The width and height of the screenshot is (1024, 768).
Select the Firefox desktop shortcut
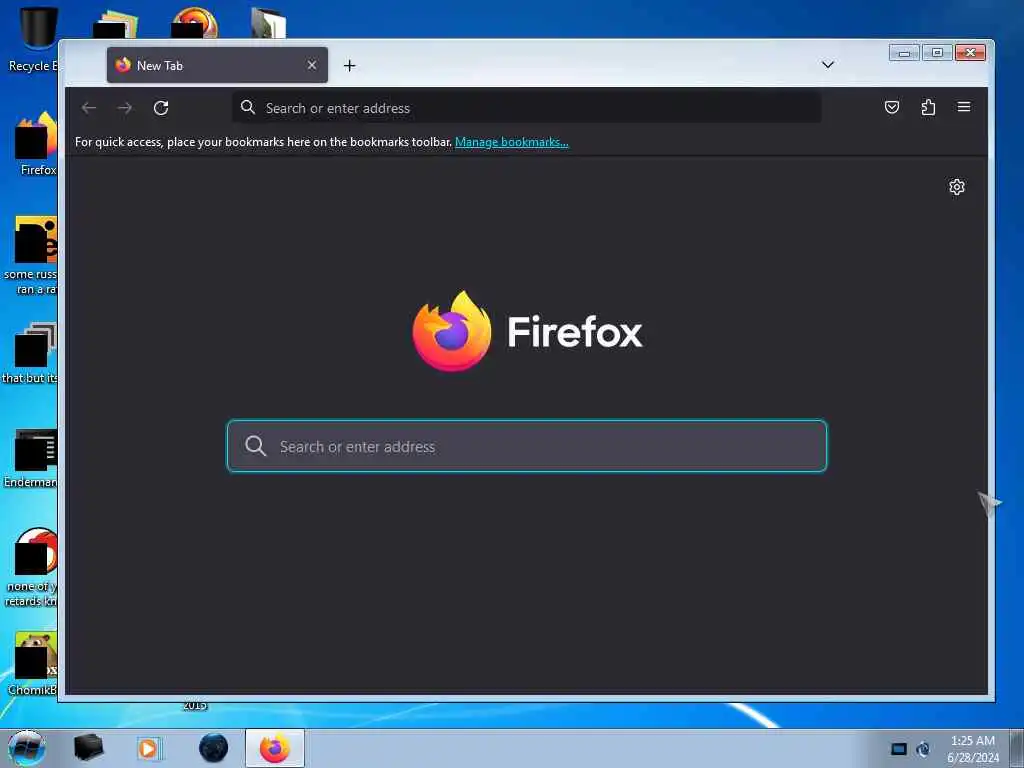36,144
